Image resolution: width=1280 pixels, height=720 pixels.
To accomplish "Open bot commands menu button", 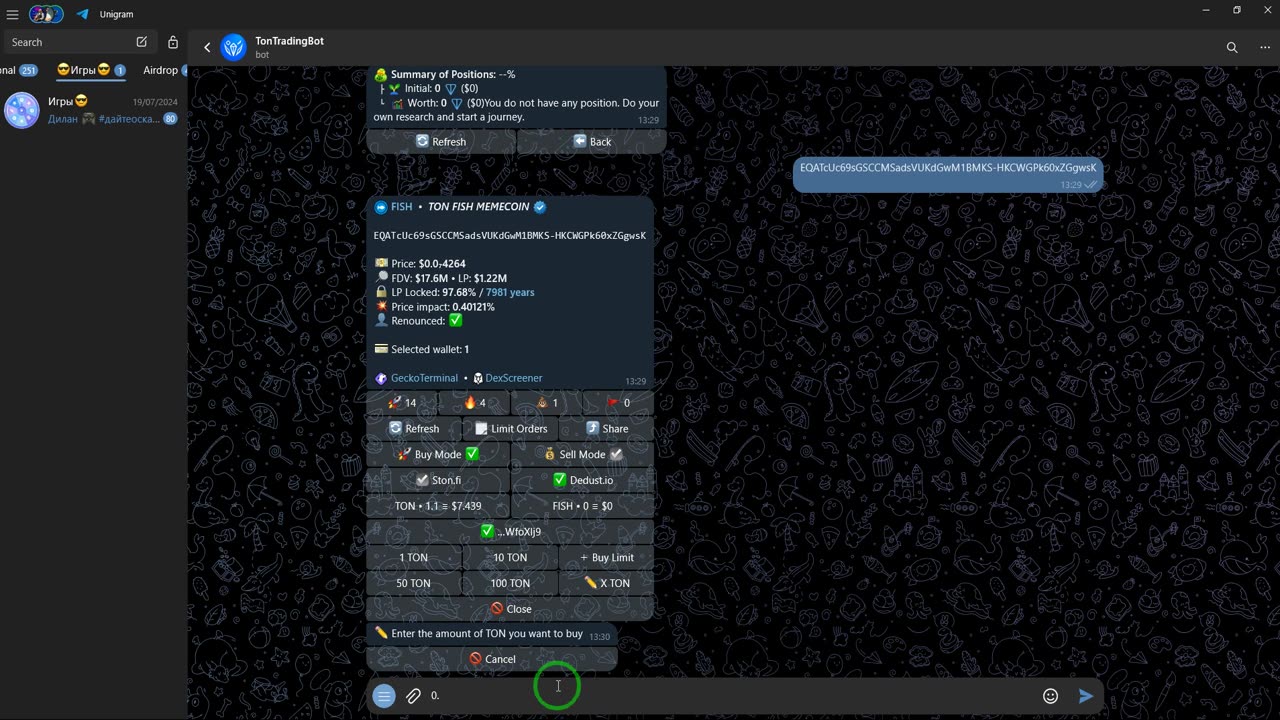I will pos(384,696).
